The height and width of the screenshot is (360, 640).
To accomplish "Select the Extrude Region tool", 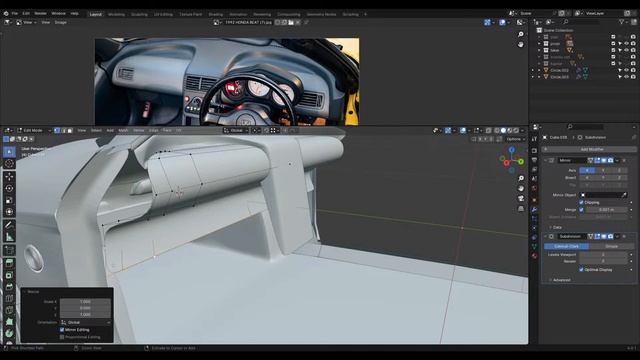I will (x=9, y=263).
